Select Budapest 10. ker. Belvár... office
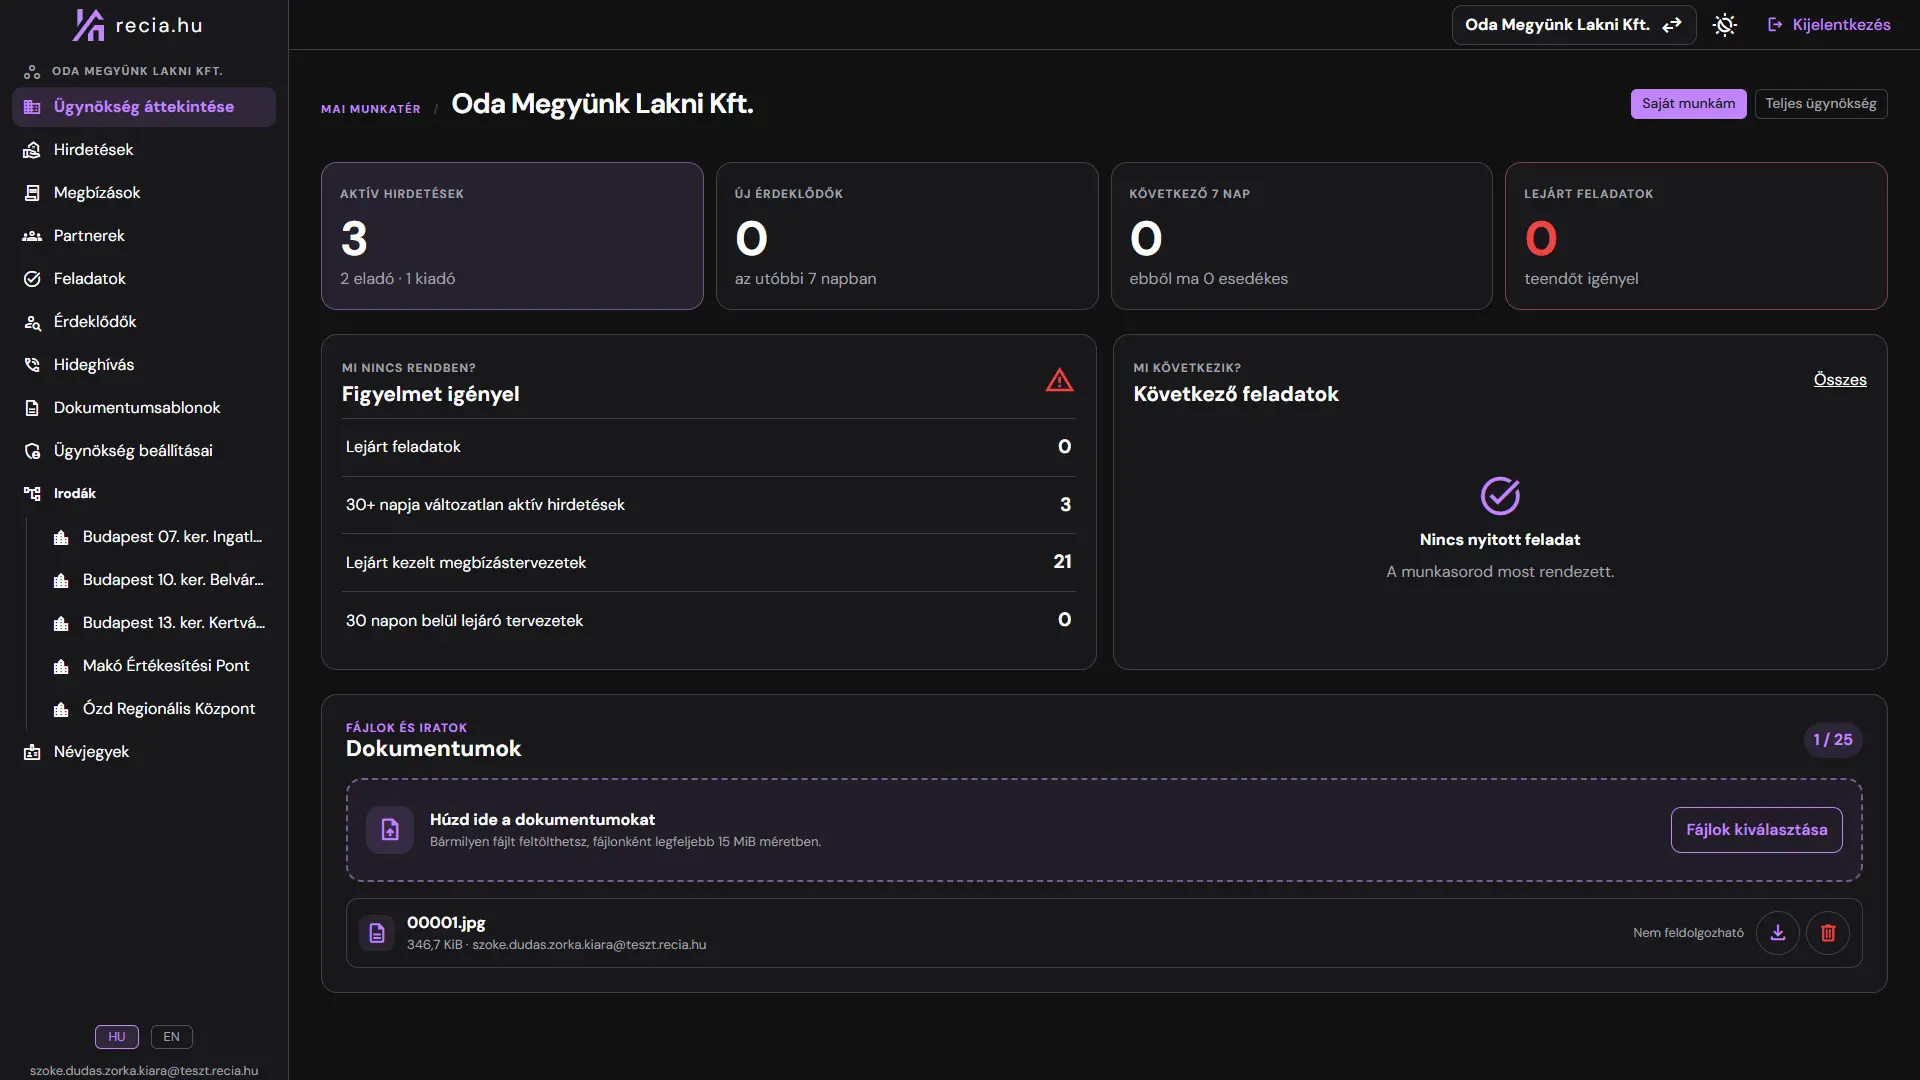Viewport: 1920px width, 1080px height. click(x=158, y=580)
